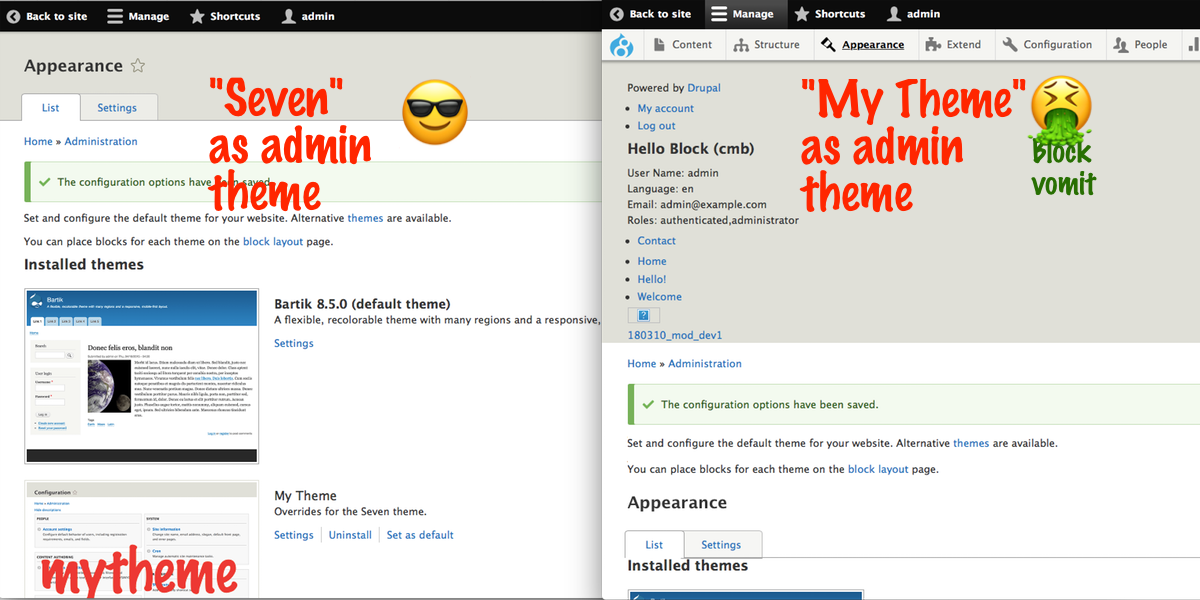1200x600 pixels.
Task: Open My account link
Action: click(666, 108)
